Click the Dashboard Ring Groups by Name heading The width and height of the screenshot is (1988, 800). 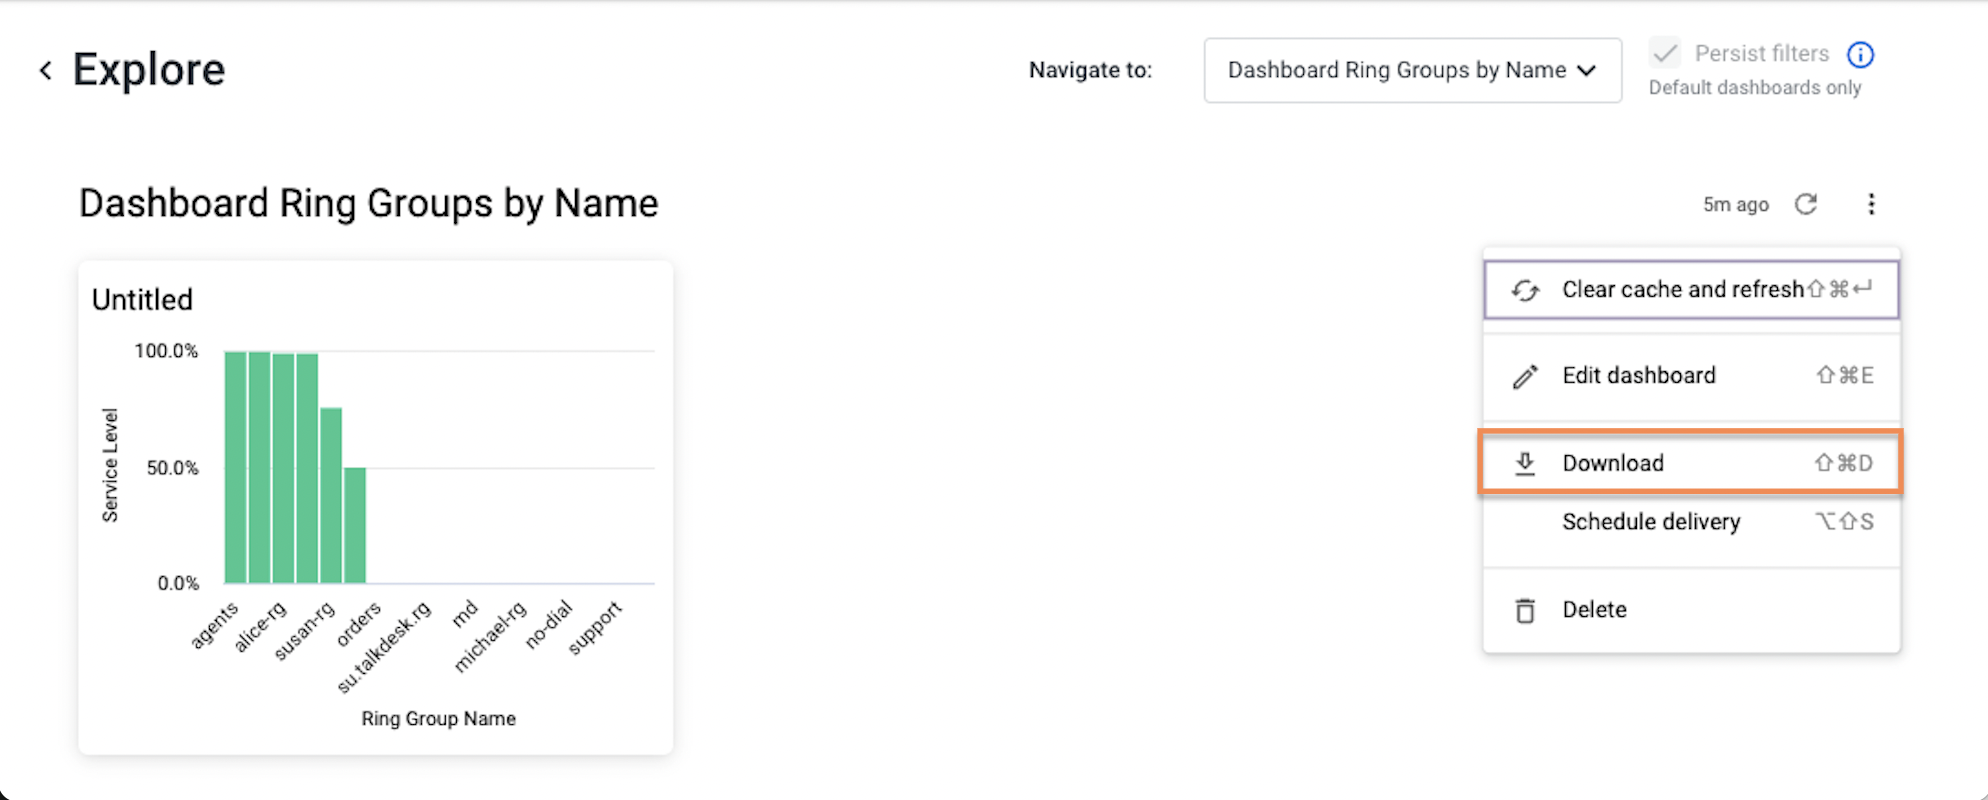point(369,204)
